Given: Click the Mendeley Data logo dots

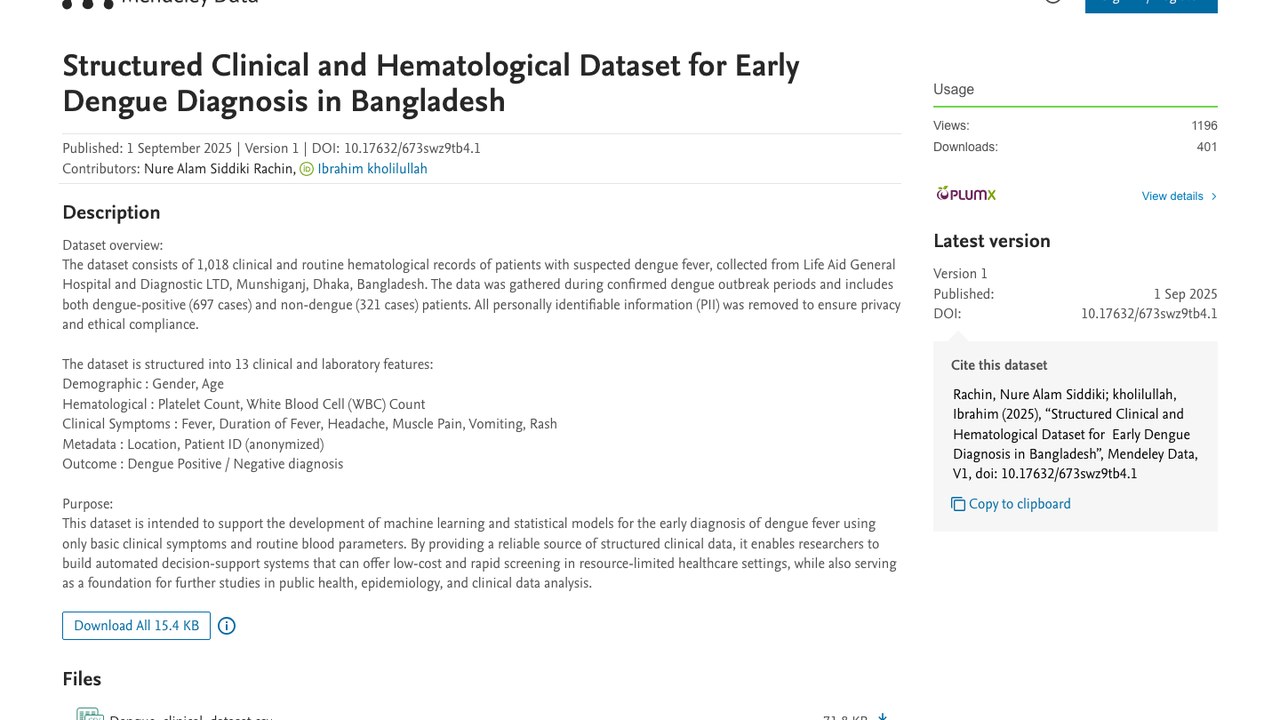Looking at the screenshot, I should coord(88,3).
